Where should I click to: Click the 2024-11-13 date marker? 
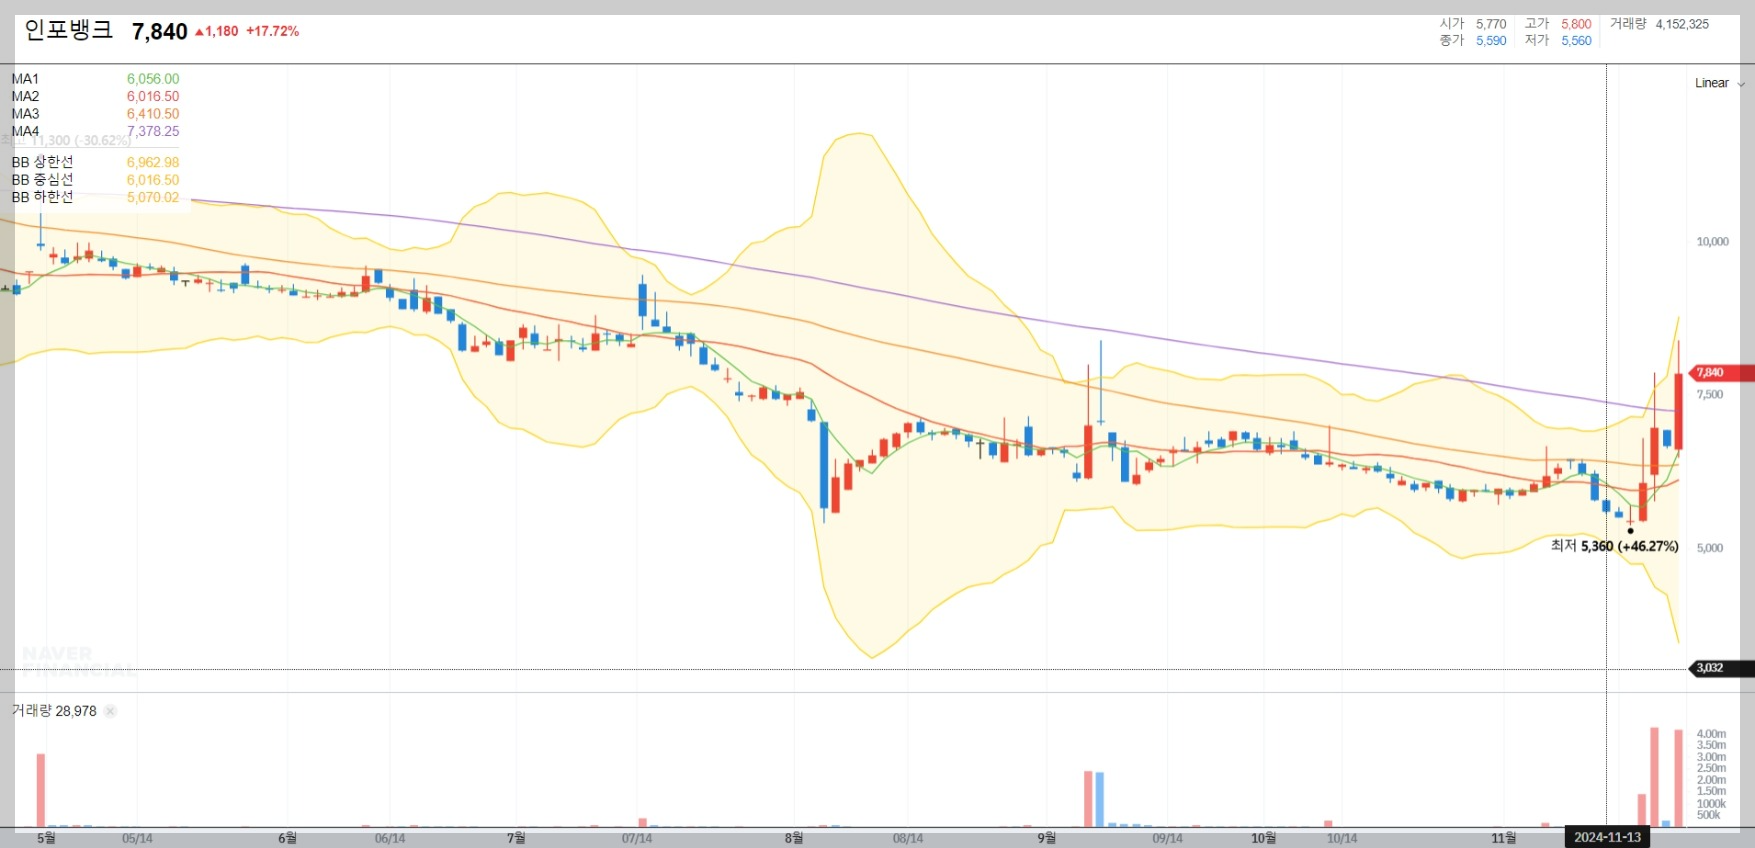coord(1607,838)
